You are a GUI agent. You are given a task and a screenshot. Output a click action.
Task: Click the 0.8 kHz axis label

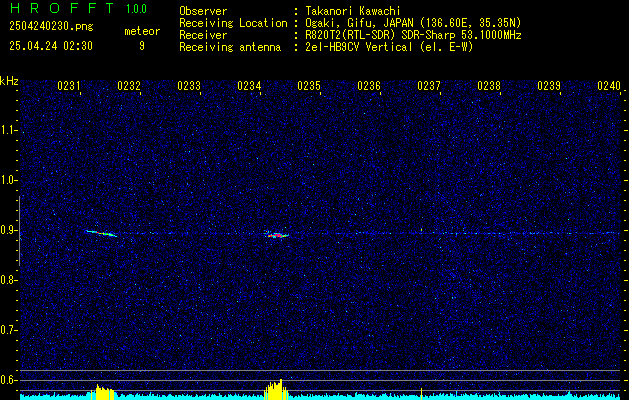(7, 280)
